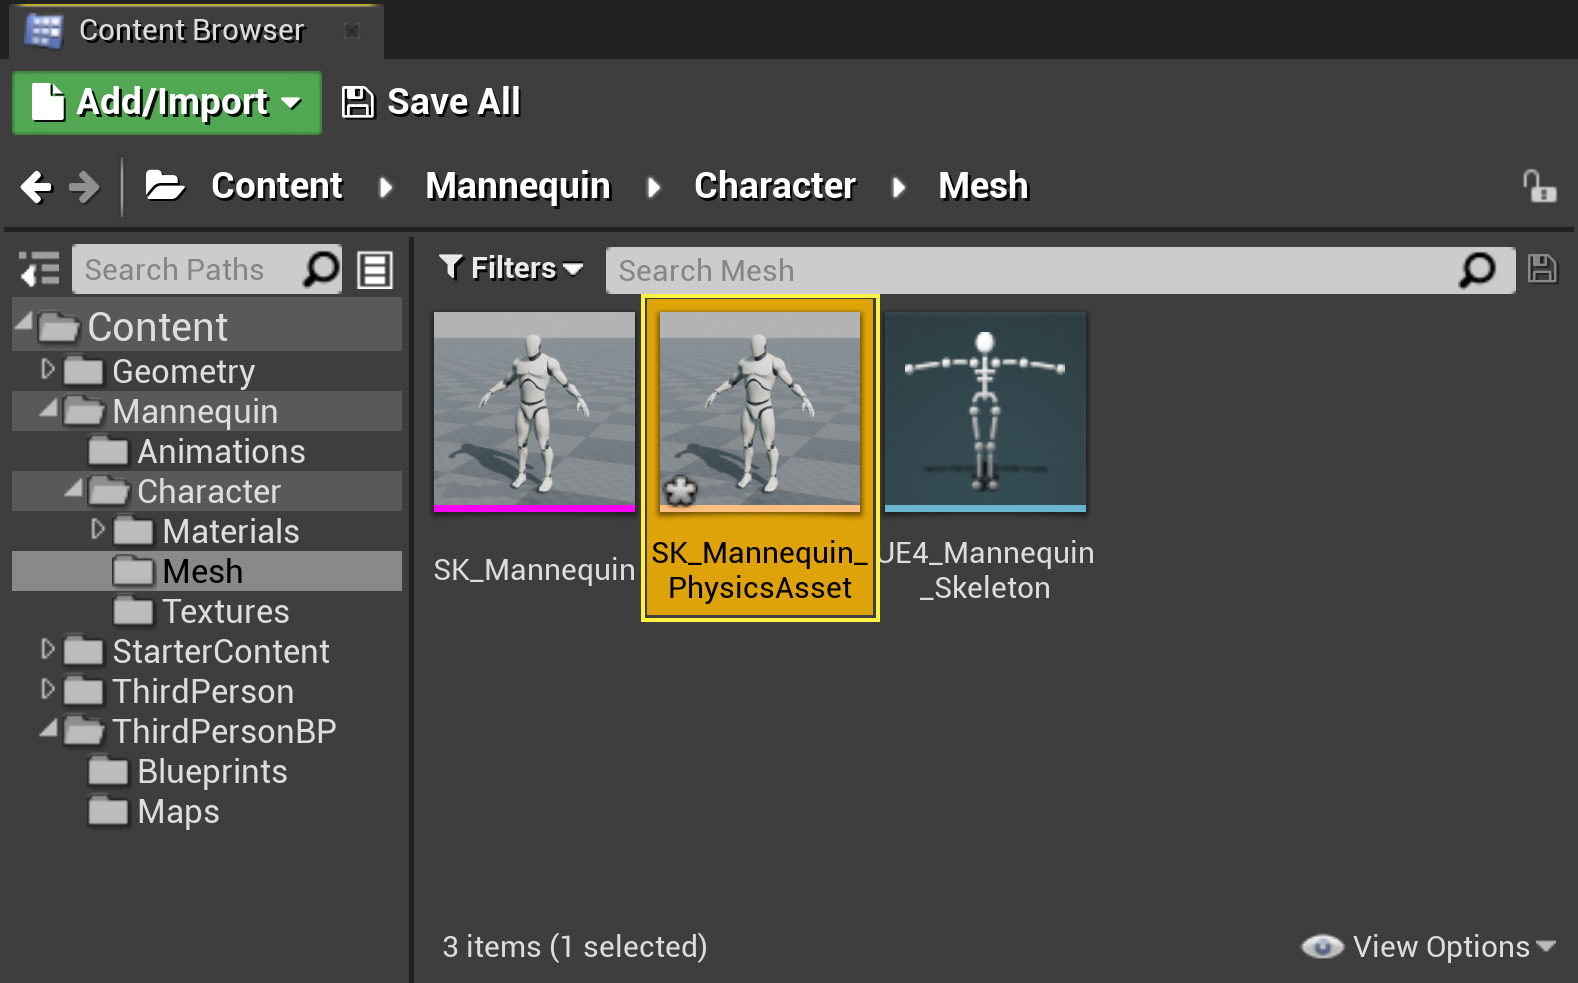Viewport: 1578px width, 983px height.
Task: Click the SK_Mannequin asset name label
Action: point(534,570)
